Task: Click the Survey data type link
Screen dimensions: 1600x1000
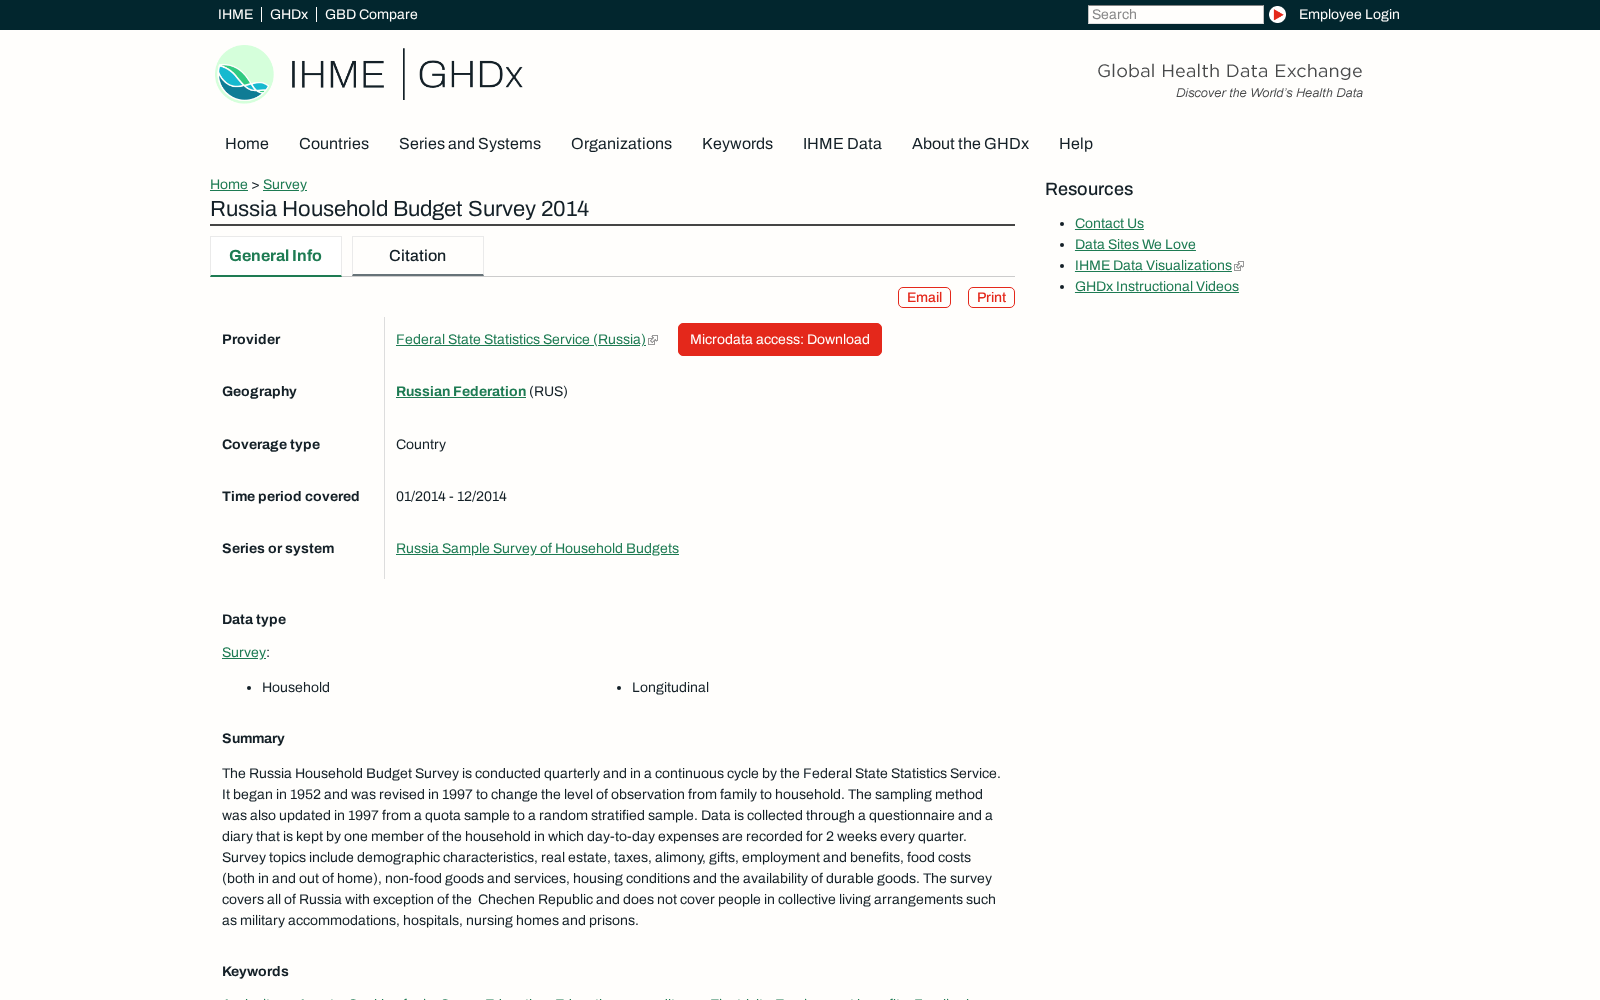Action: (x=244, y=652)
